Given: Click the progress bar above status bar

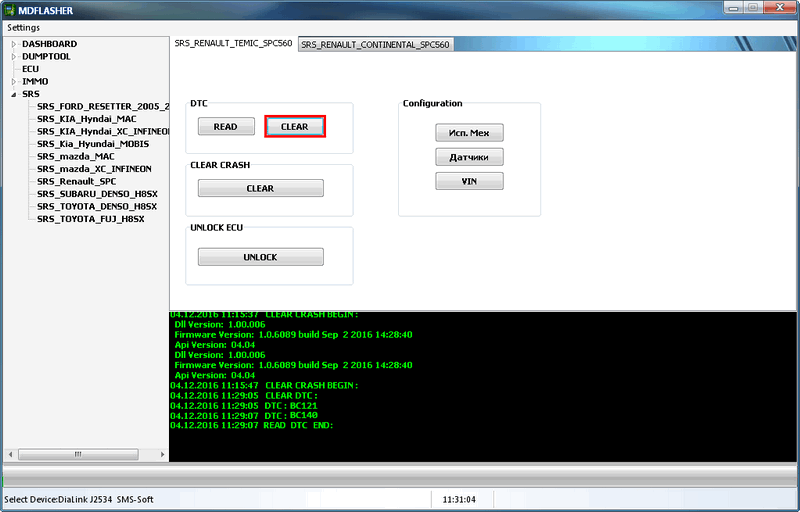Looking at the screenshot, I should click(x=400, y=476).
